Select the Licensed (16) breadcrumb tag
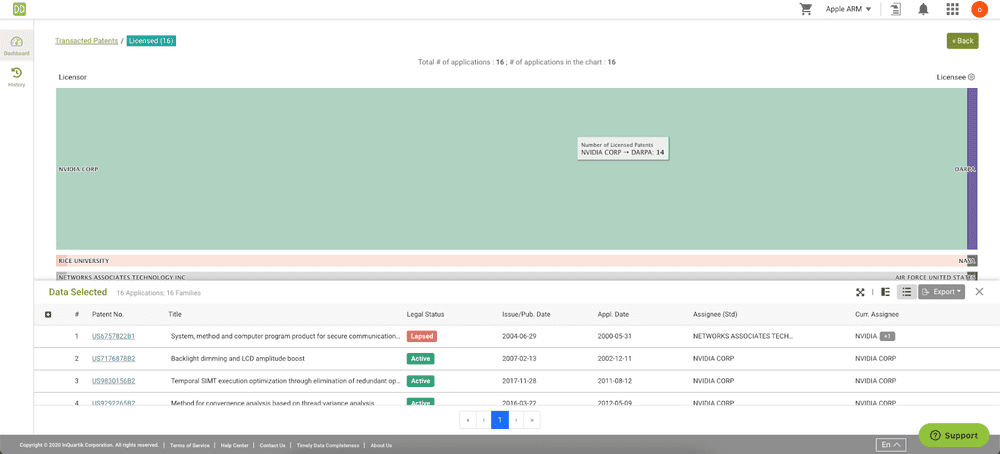The image size is (1000, 454). pos(151,41)
